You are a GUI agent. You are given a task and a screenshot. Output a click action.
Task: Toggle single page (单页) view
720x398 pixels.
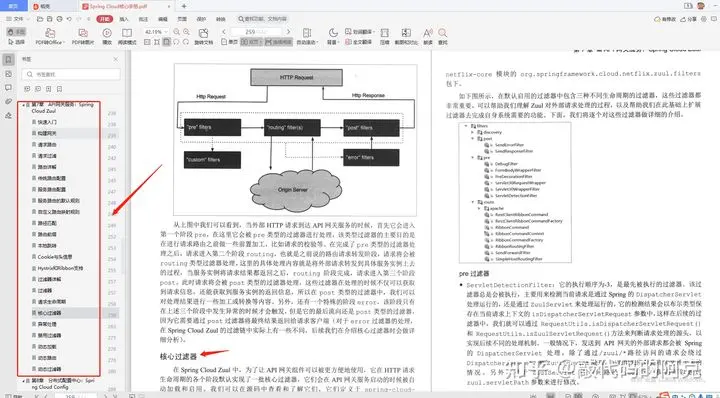click(x=230, y=42)
